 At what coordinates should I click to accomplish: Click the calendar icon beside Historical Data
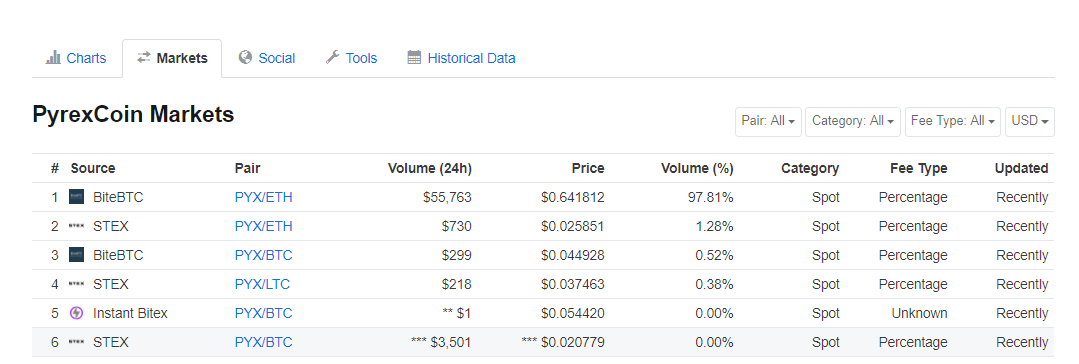(414, 57)
